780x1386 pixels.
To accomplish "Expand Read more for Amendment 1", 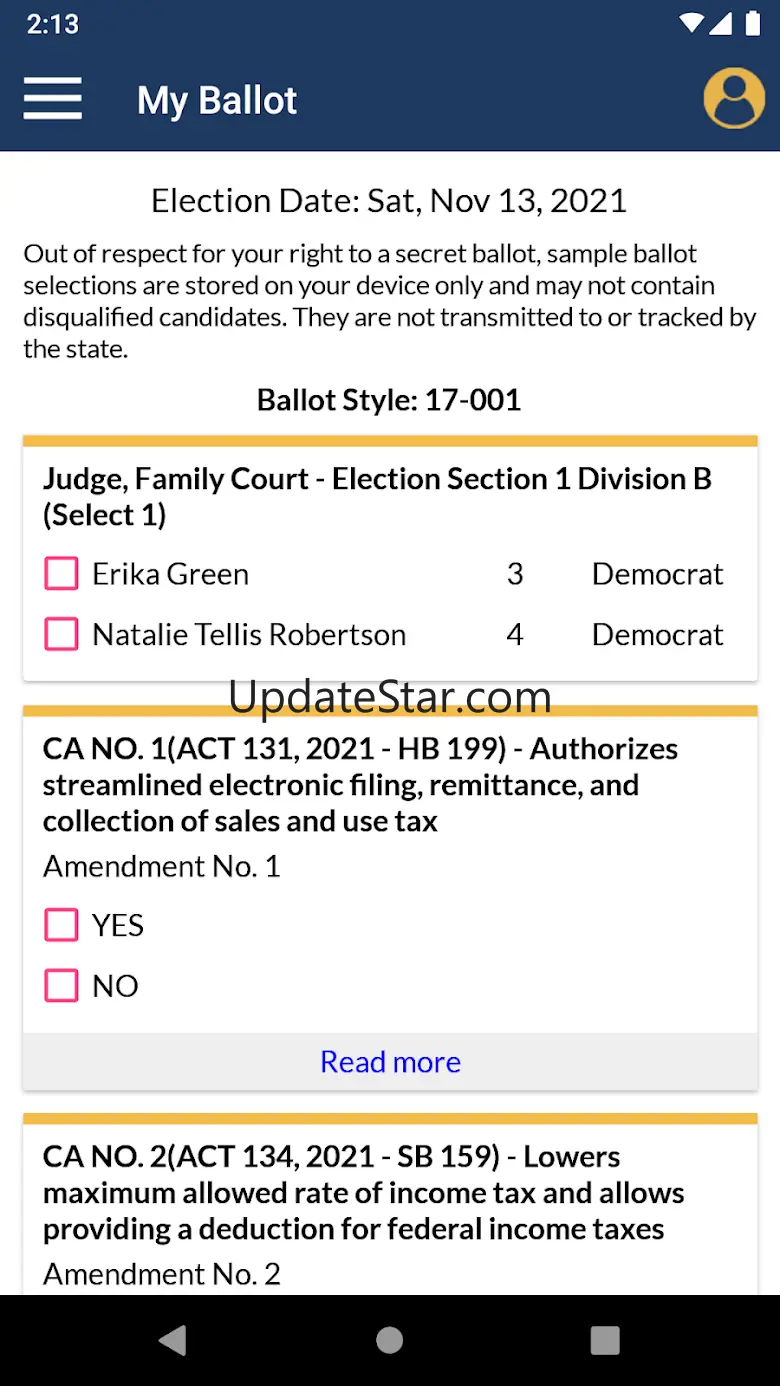I will coord(390,1062).
